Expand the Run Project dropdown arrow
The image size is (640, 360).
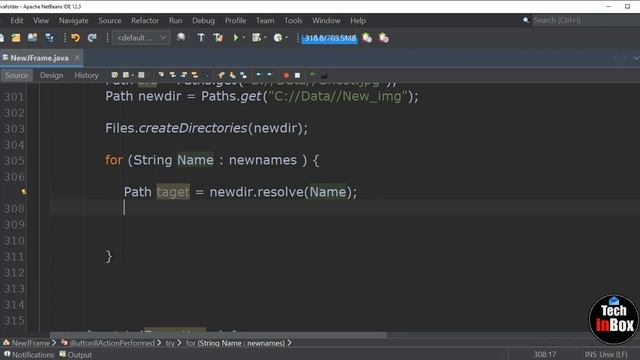tap(244, 38)
